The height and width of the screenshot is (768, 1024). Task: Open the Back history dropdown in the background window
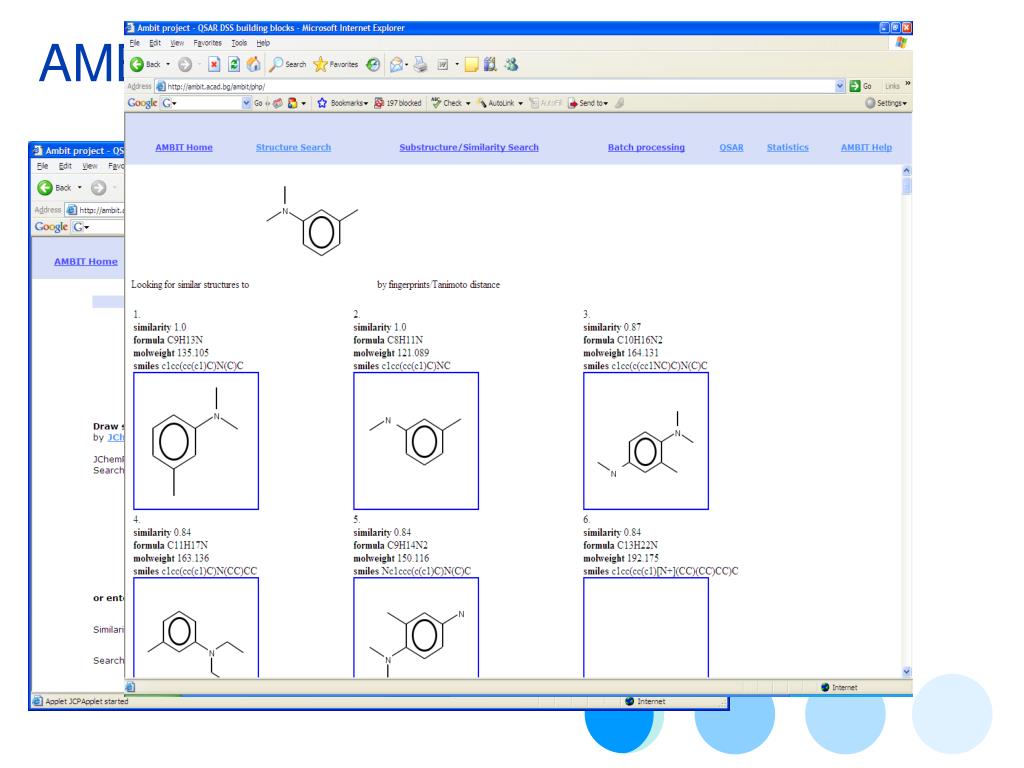[x=80, y=187]
